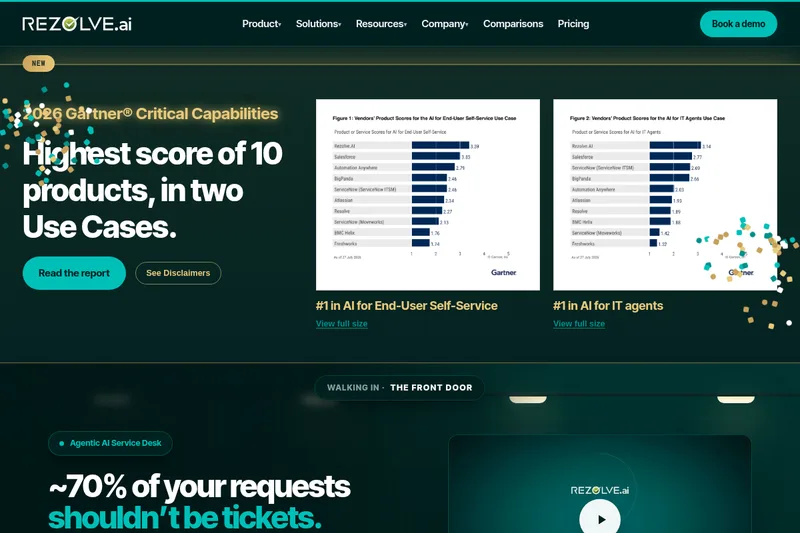Image resolution: width=800 pixels, height=533 pixels.
Task: Click the NEW badge label
Action: pyautogui.click(x=38, y=63)
